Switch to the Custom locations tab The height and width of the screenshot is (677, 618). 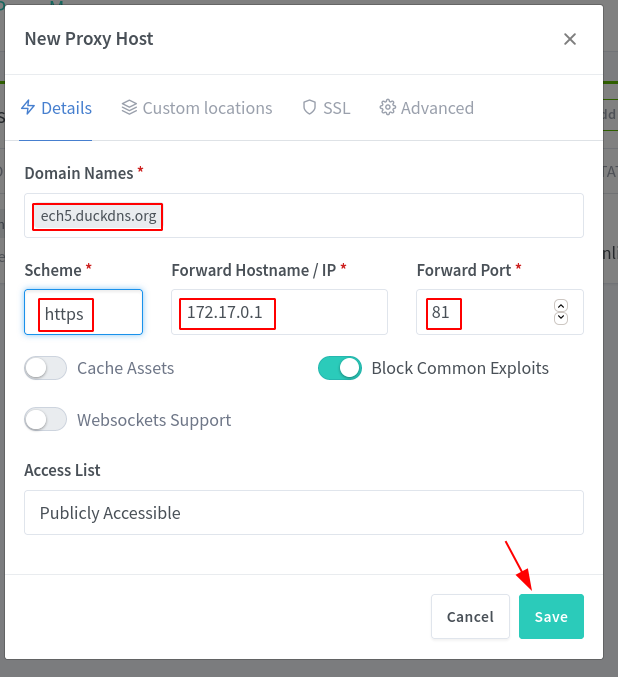coord(197,108)
